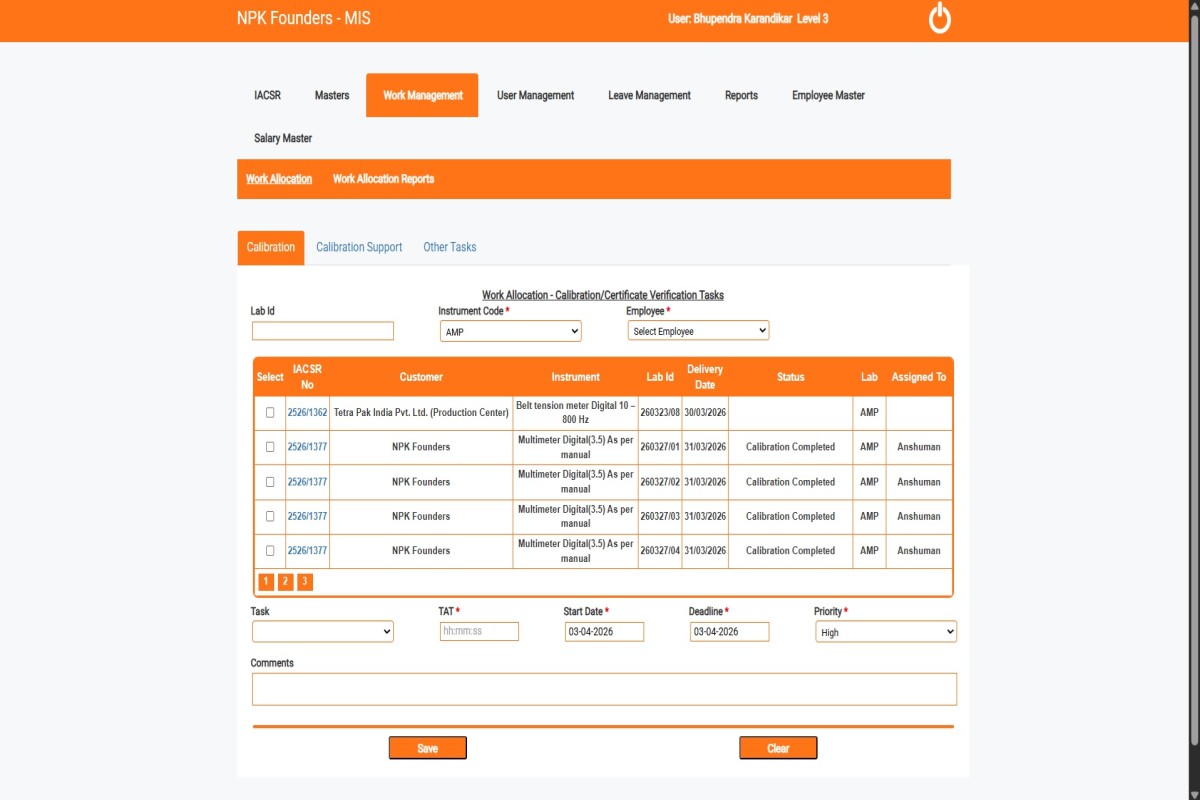
Task: Open IACSR link 2526/1362
Action: [307, 413]
